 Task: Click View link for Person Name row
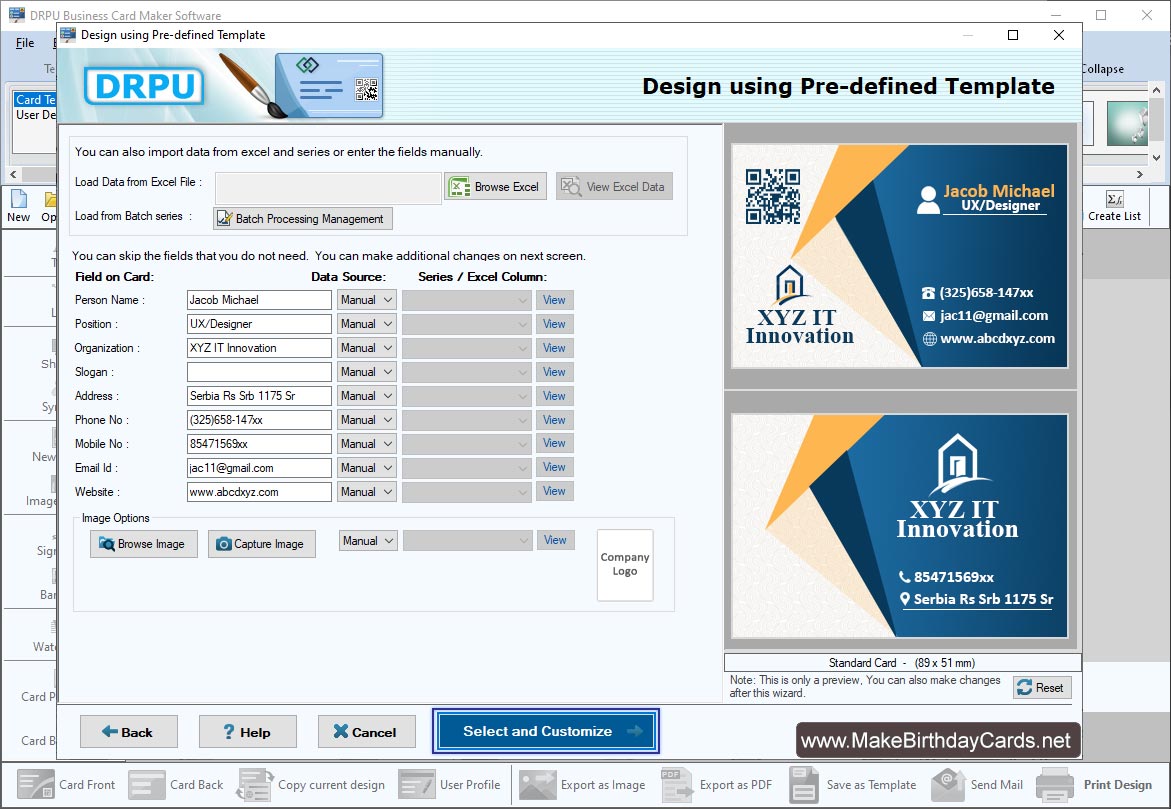tap(554, 300)
